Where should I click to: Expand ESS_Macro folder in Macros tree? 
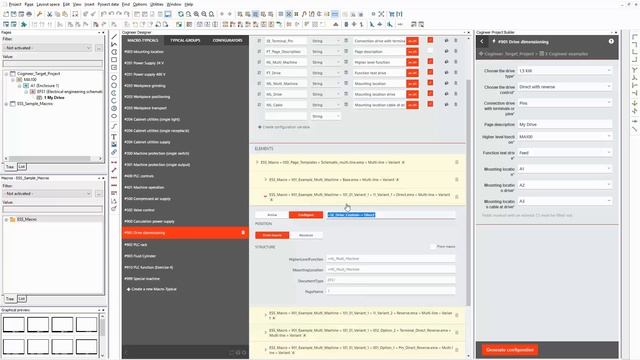pyautogui.click(x=7, y=220)
